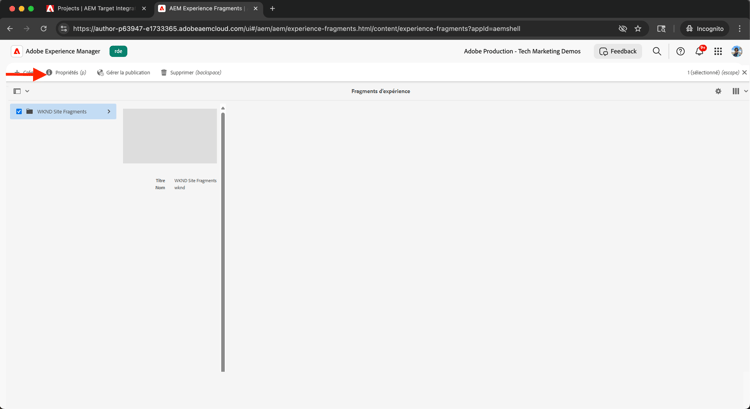Screen dimensions: 750x409
Task: Go forward in browser history
Action: pyautogui.click(x=27, y=29)
